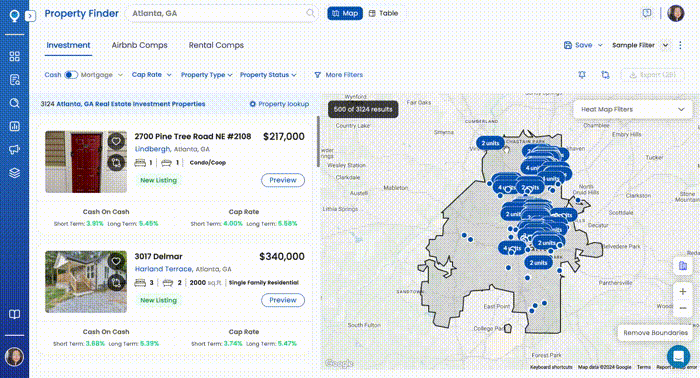700x378 pixels.
Task: Open the map Terms link
Action: [x=643, y=367]
